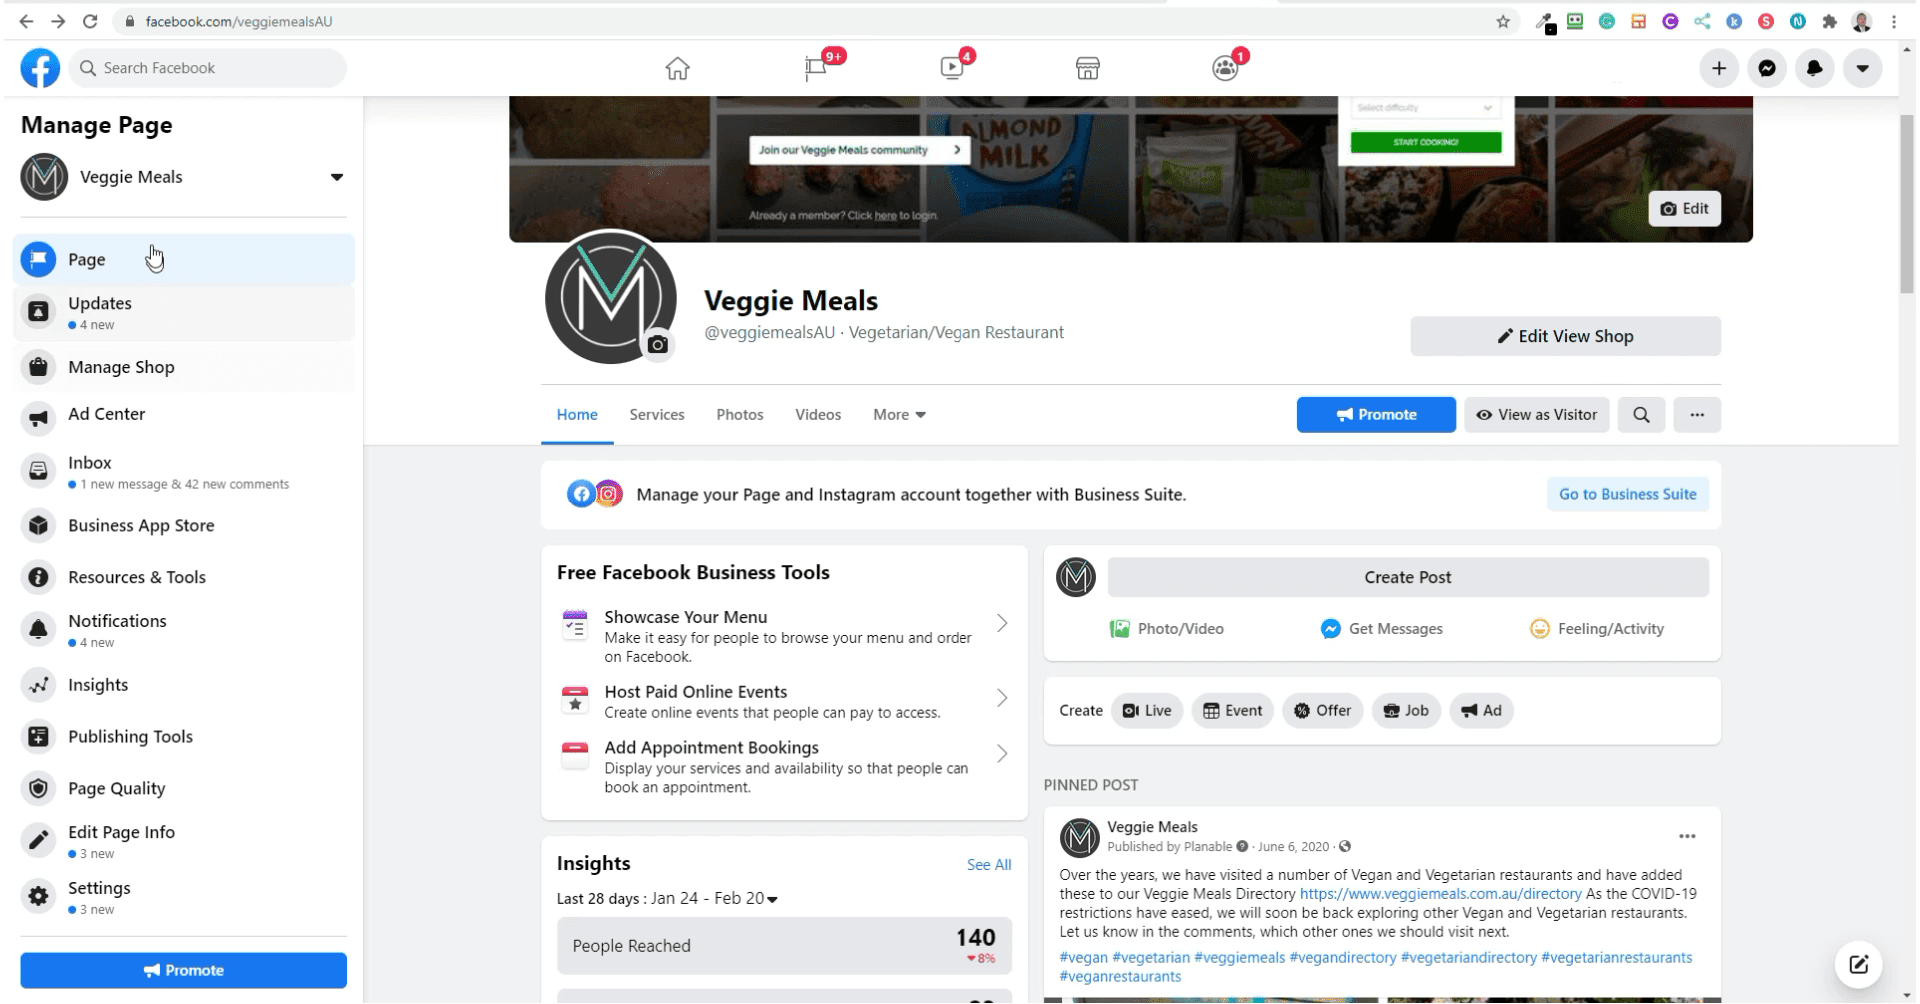
Task: Click the camera icon on profile picture
Action: (x=657, y=345)
